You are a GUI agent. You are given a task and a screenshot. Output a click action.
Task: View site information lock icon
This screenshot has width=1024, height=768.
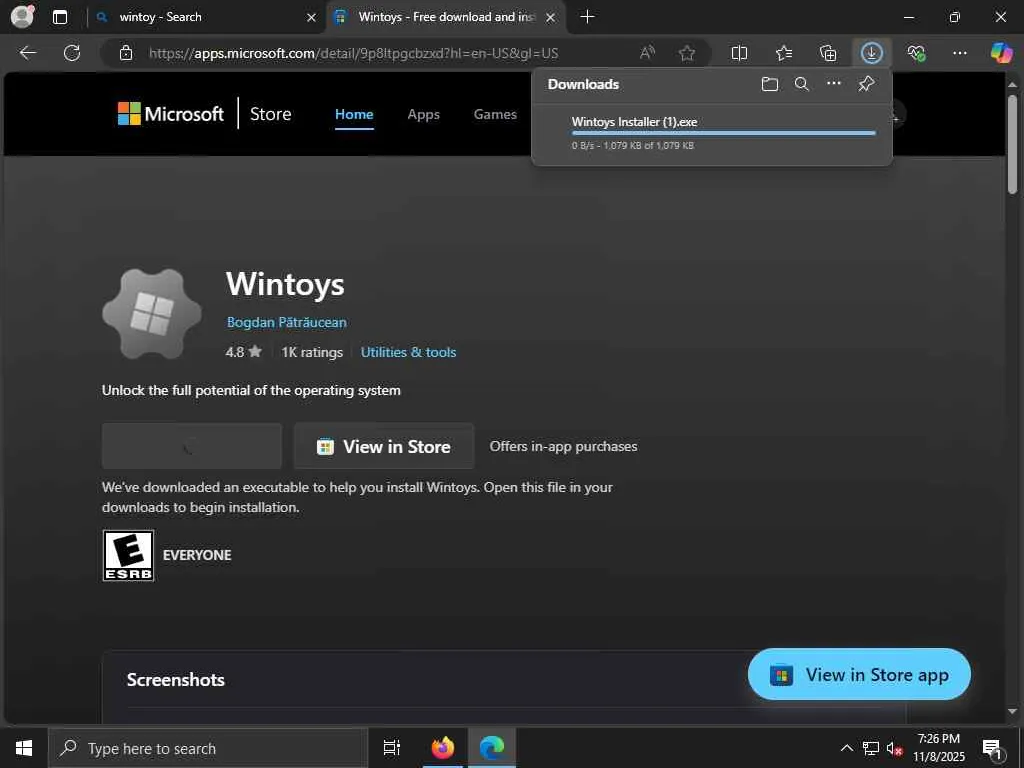[126, 53]
